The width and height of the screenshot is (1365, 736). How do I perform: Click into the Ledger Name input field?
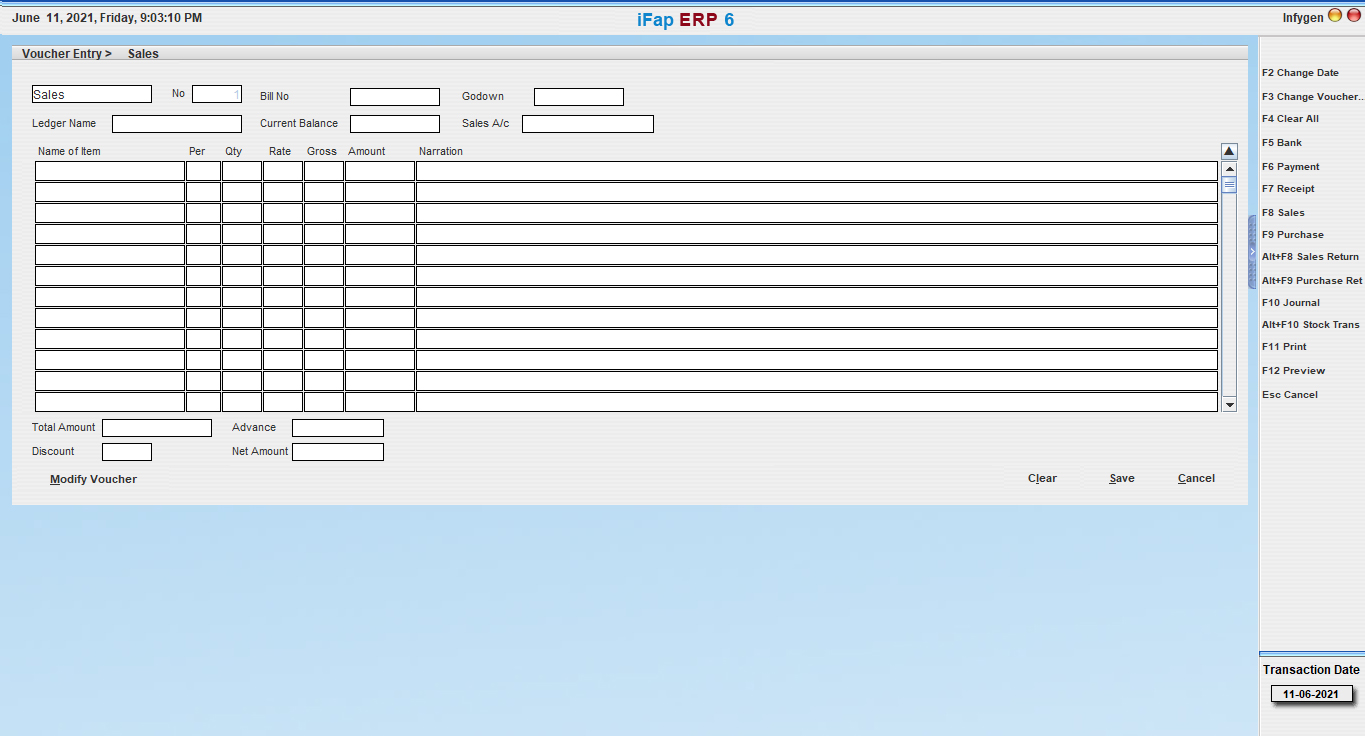(177, 124)
